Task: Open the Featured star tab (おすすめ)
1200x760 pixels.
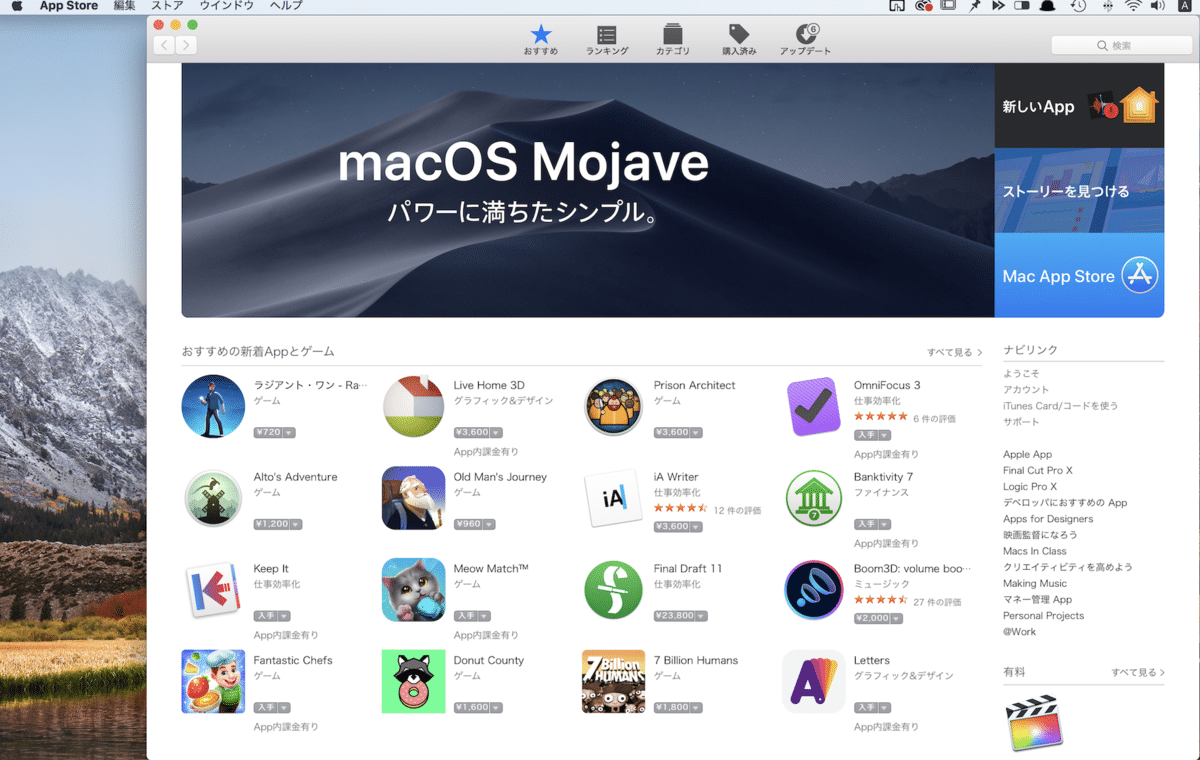Action: (540, 40)
